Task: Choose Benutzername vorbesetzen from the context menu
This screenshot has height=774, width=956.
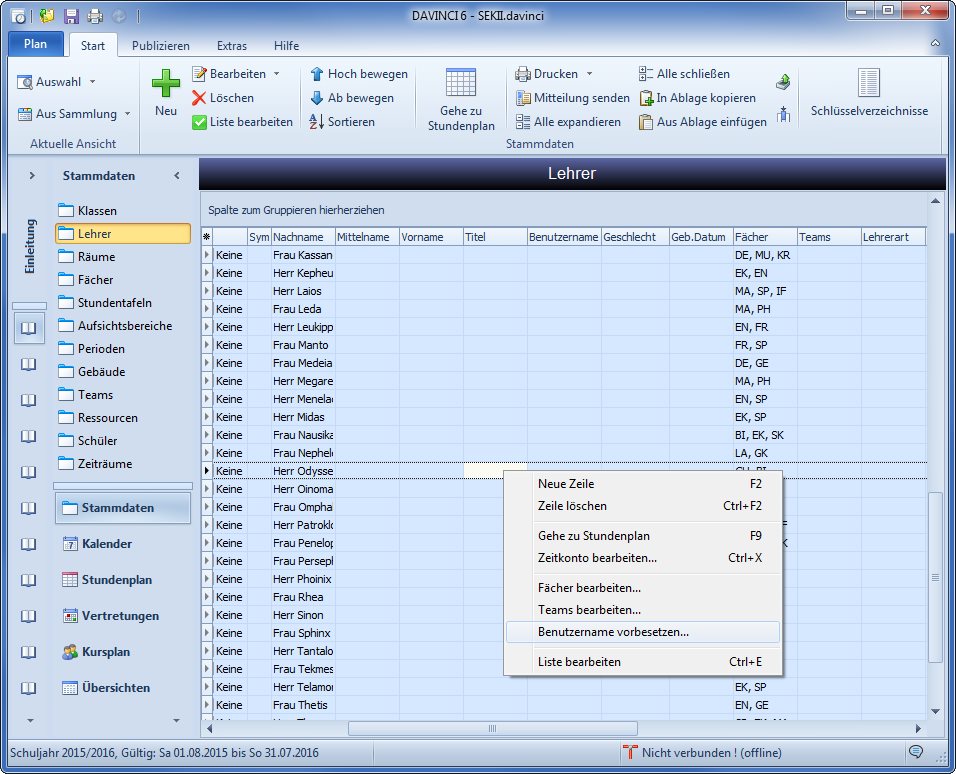Action: (x=613, y=632)
